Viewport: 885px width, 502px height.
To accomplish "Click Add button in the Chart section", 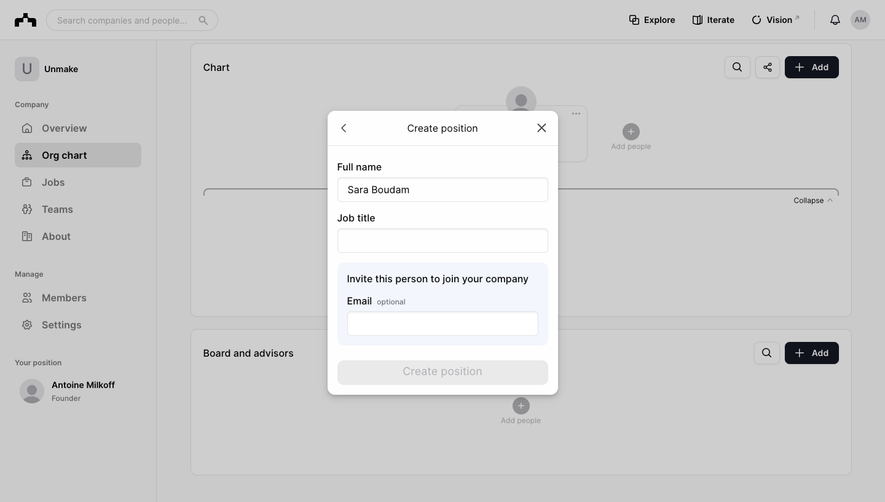I will click(x=812, y=67).
